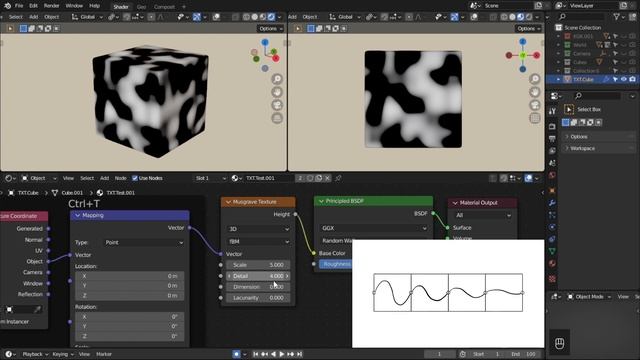The width and height of the screenshot is (640, 360).
Task: Click the camera view gizmo in the right 3D viewport
Action: (535, 105)
